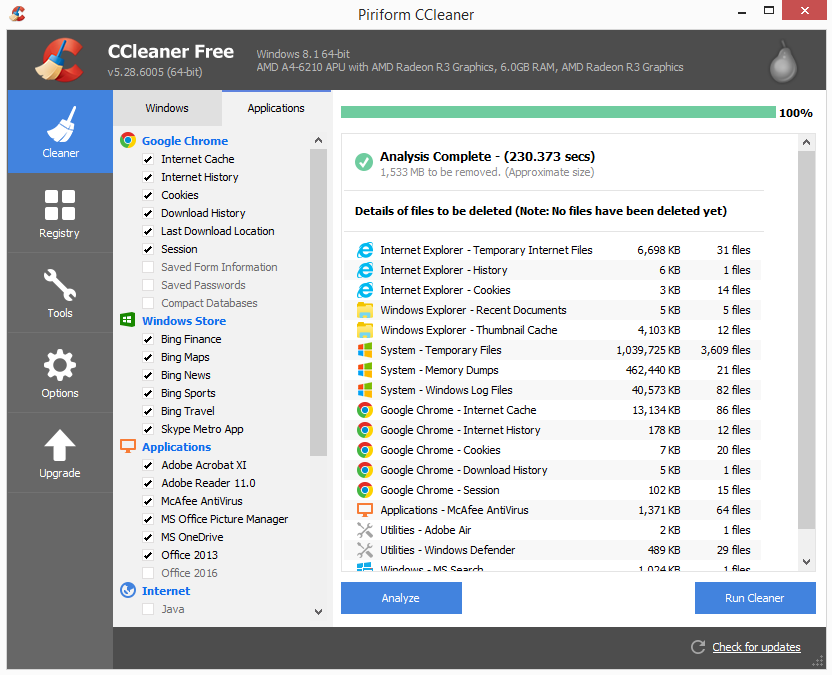This screenshot has width=832, height=675.
Task: Click Windows flag icon for Memory Dumps
Action: point(365,370)
